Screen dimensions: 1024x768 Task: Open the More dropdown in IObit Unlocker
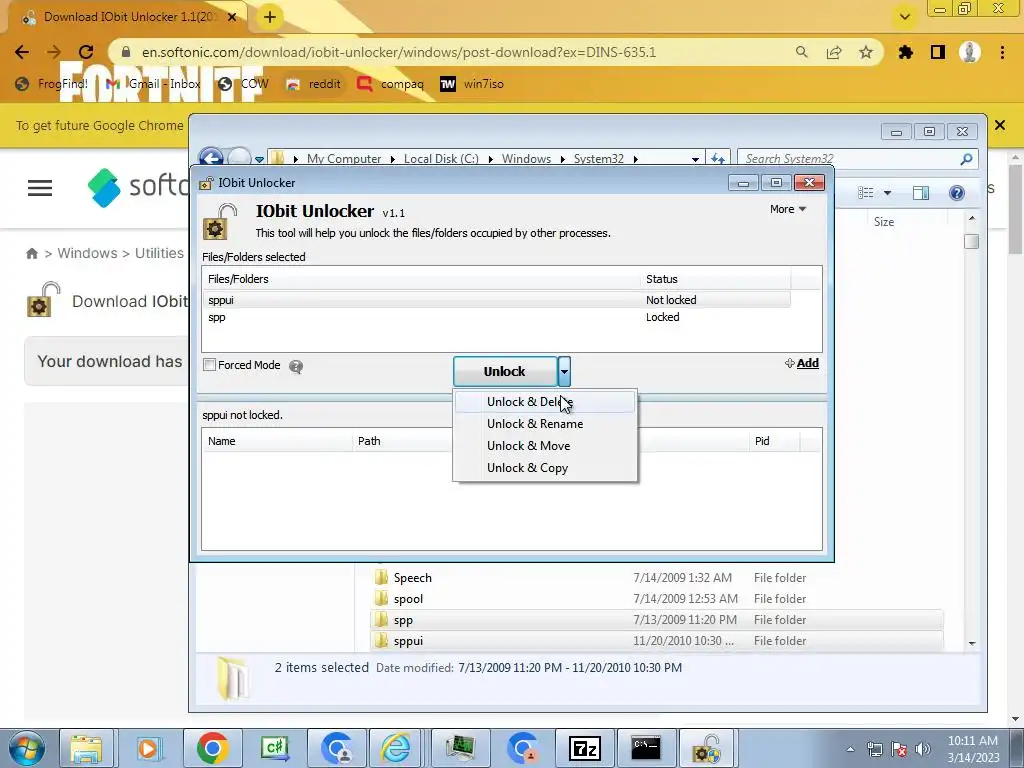point(788,209)
